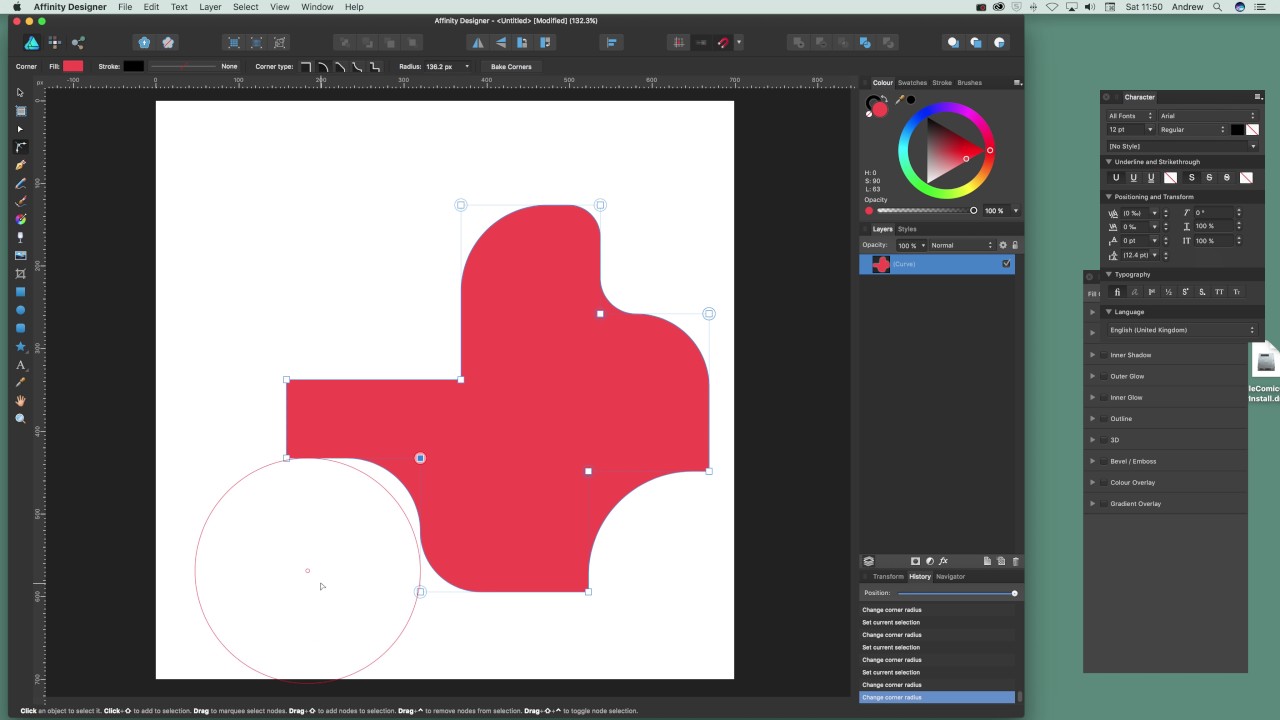Choose the rounded corner type
The image size is (1280, 720).
(x=323, y=66)
